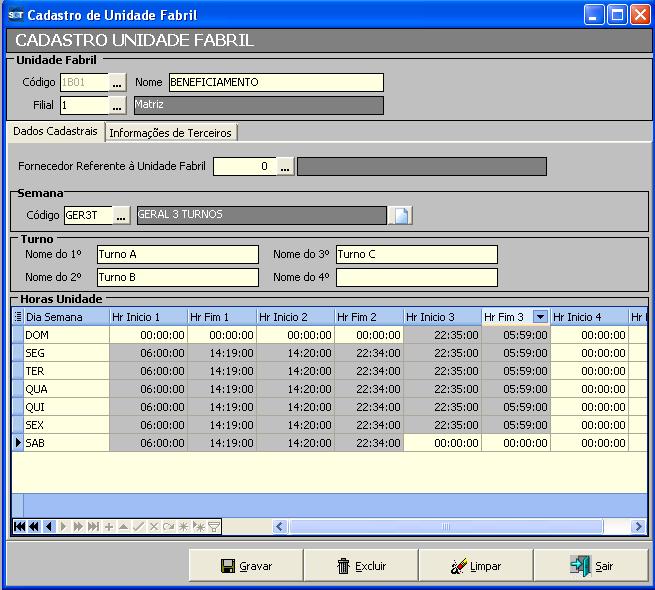655x590 pixels.
Task: Open the new document icon beside GERAL 3 TURNOS
Action: 400,215
